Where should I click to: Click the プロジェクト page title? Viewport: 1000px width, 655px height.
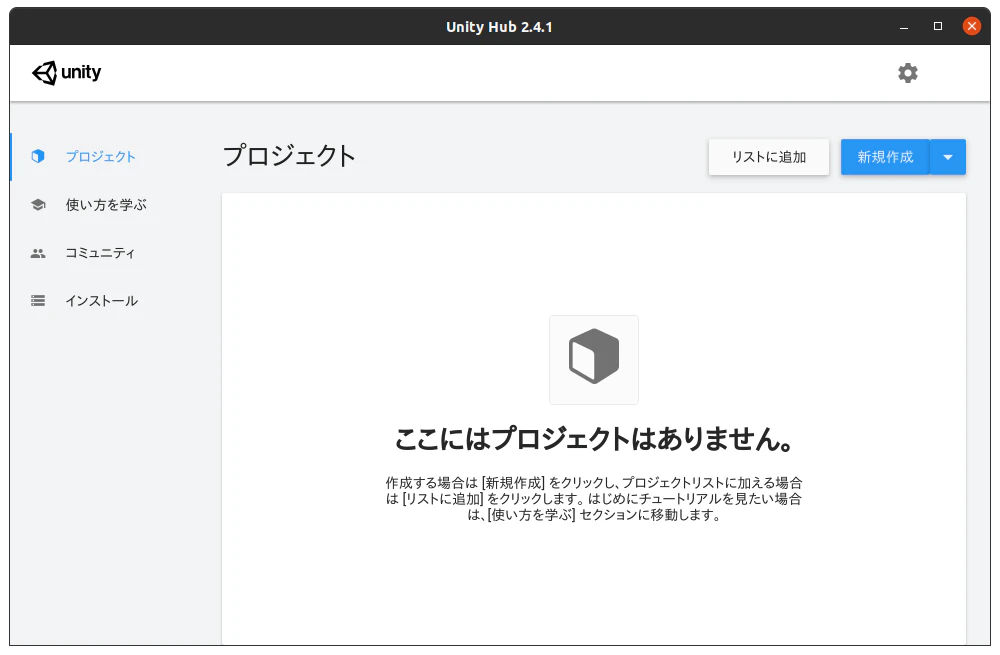click(290, 156)
